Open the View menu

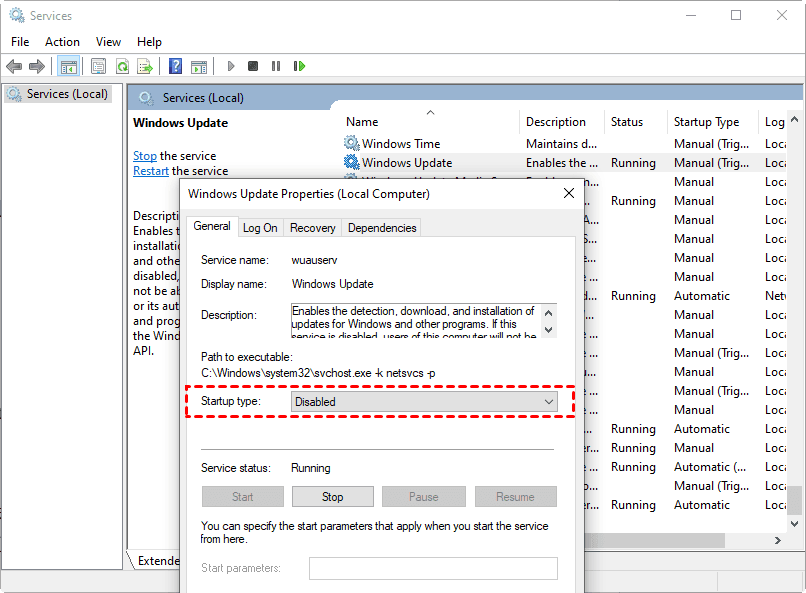tap(108, 42)
